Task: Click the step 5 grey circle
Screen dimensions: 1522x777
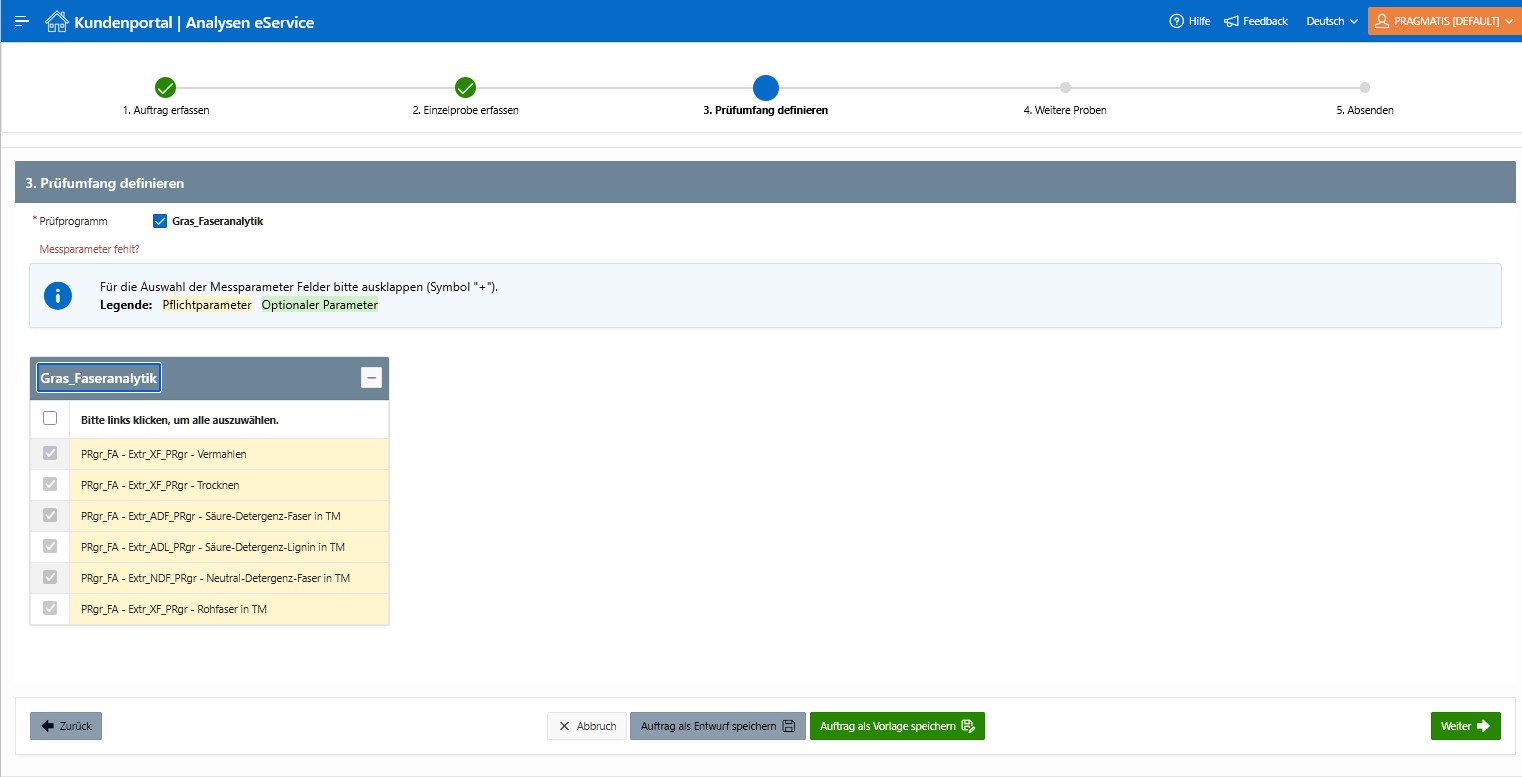Action: (1365, 88)
